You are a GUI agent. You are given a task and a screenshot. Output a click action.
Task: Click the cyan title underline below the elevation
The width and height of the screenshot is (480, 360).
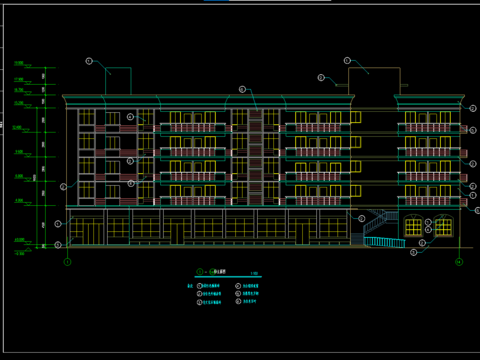pyautogui.click(x=228, y=277)
